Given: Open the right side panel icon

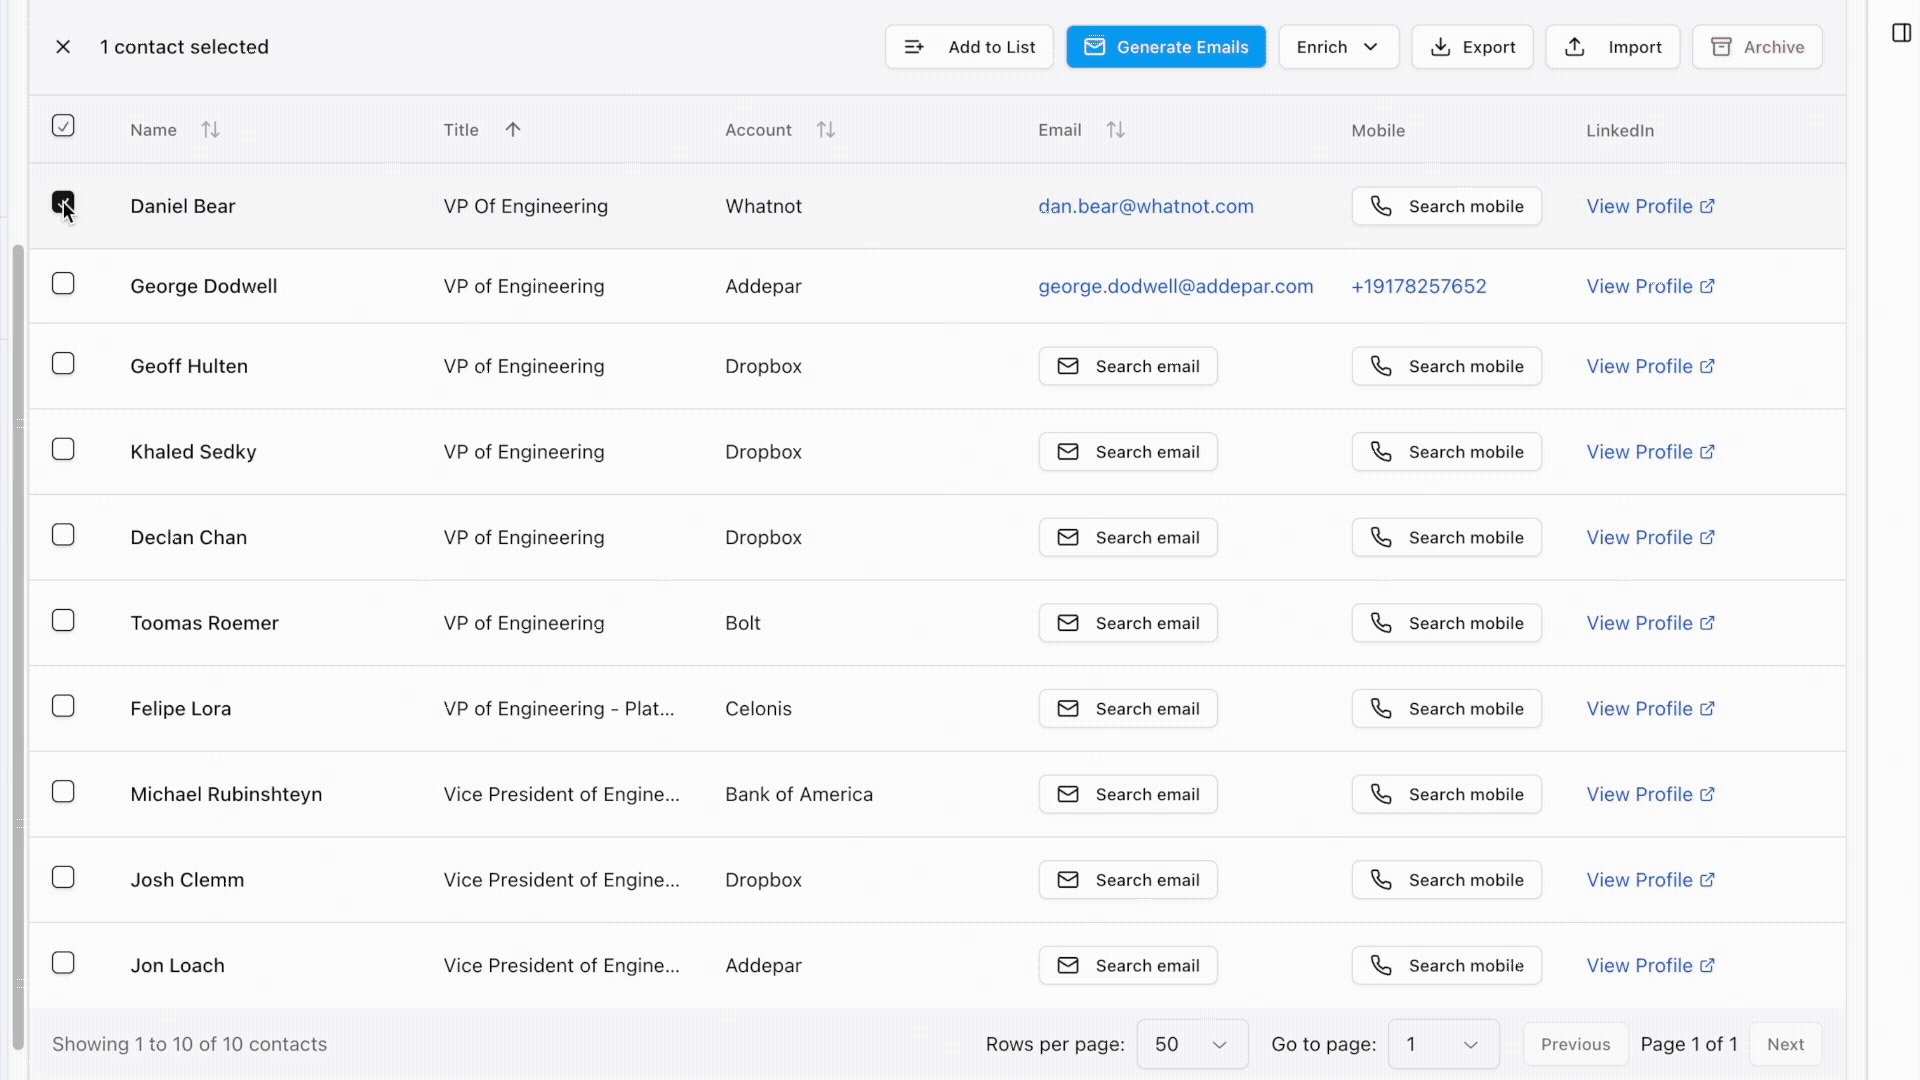Looking at the screenshot, I should (x=1901, y=32).
